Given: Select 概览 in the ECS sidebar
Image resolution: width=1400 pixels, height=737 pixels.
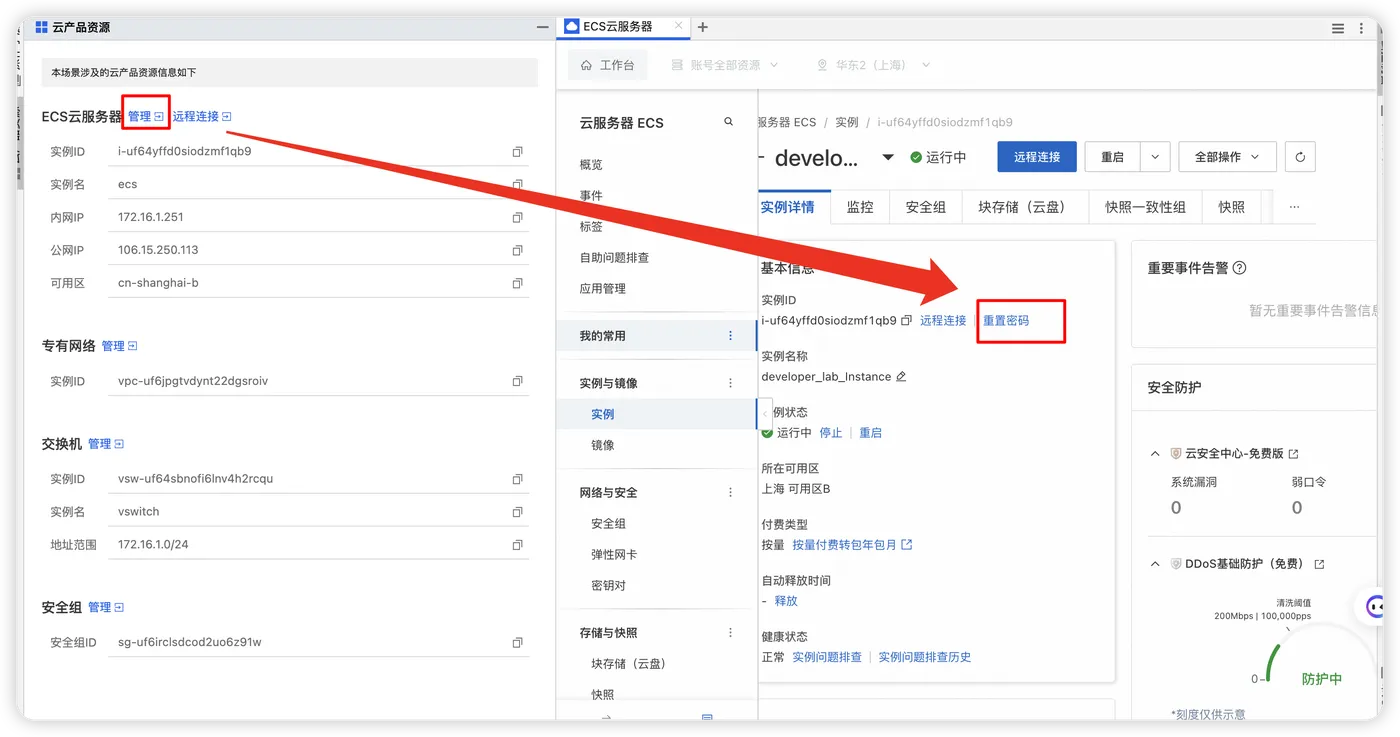Looking at the screenshot, I should tap(591, 165).
